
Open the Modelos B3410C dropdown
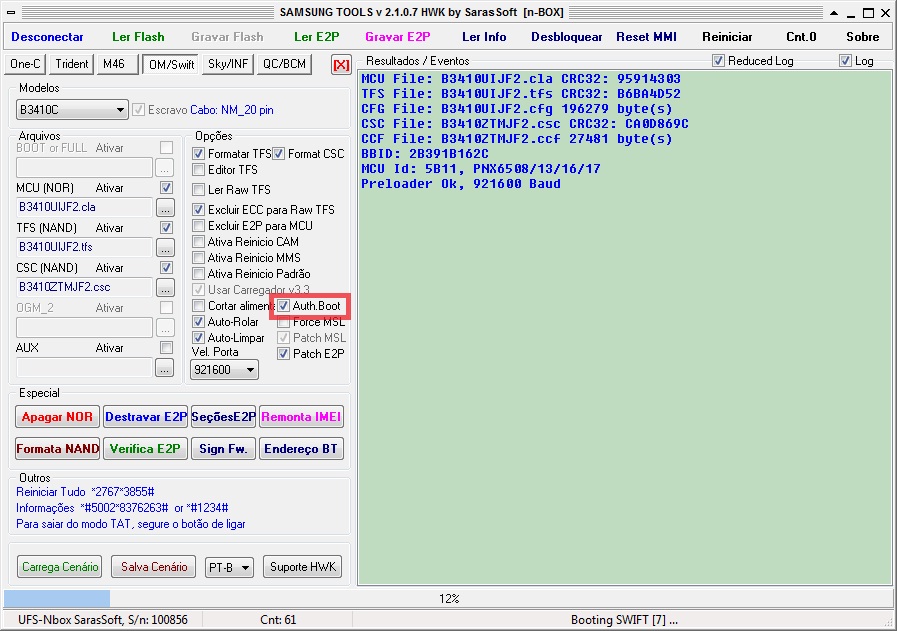pyautogui.click(x=72, y=110)
